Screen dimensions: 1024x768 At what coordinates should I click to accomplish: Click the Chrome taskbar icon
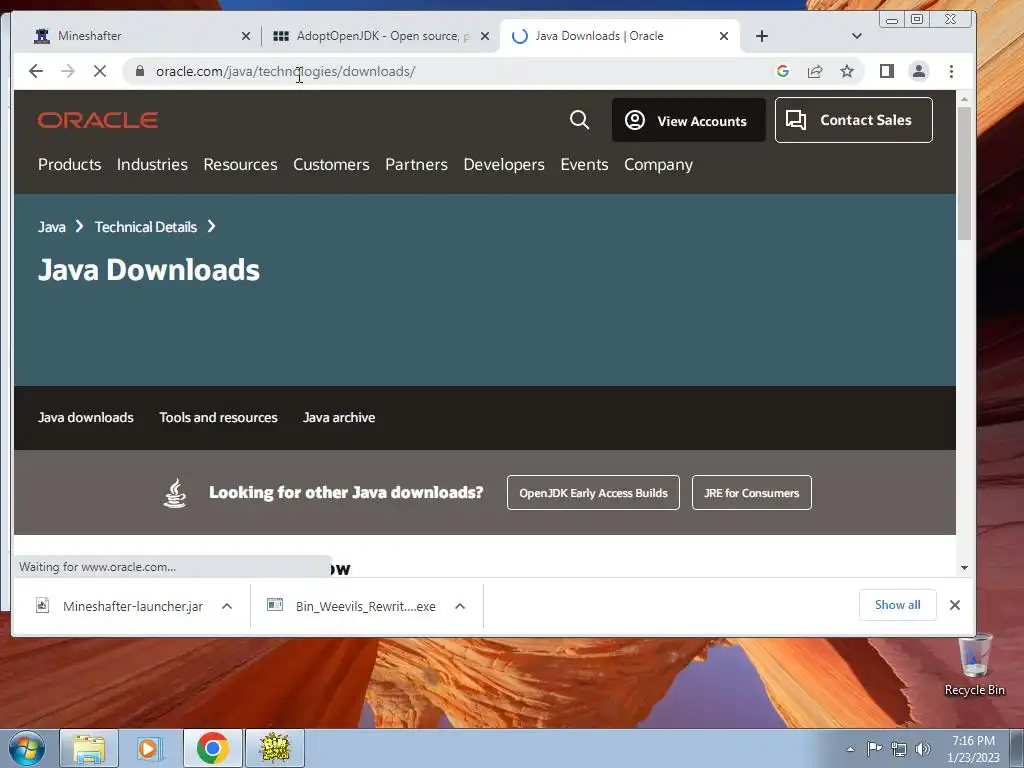pyautogui.click(x=212, y=748)
